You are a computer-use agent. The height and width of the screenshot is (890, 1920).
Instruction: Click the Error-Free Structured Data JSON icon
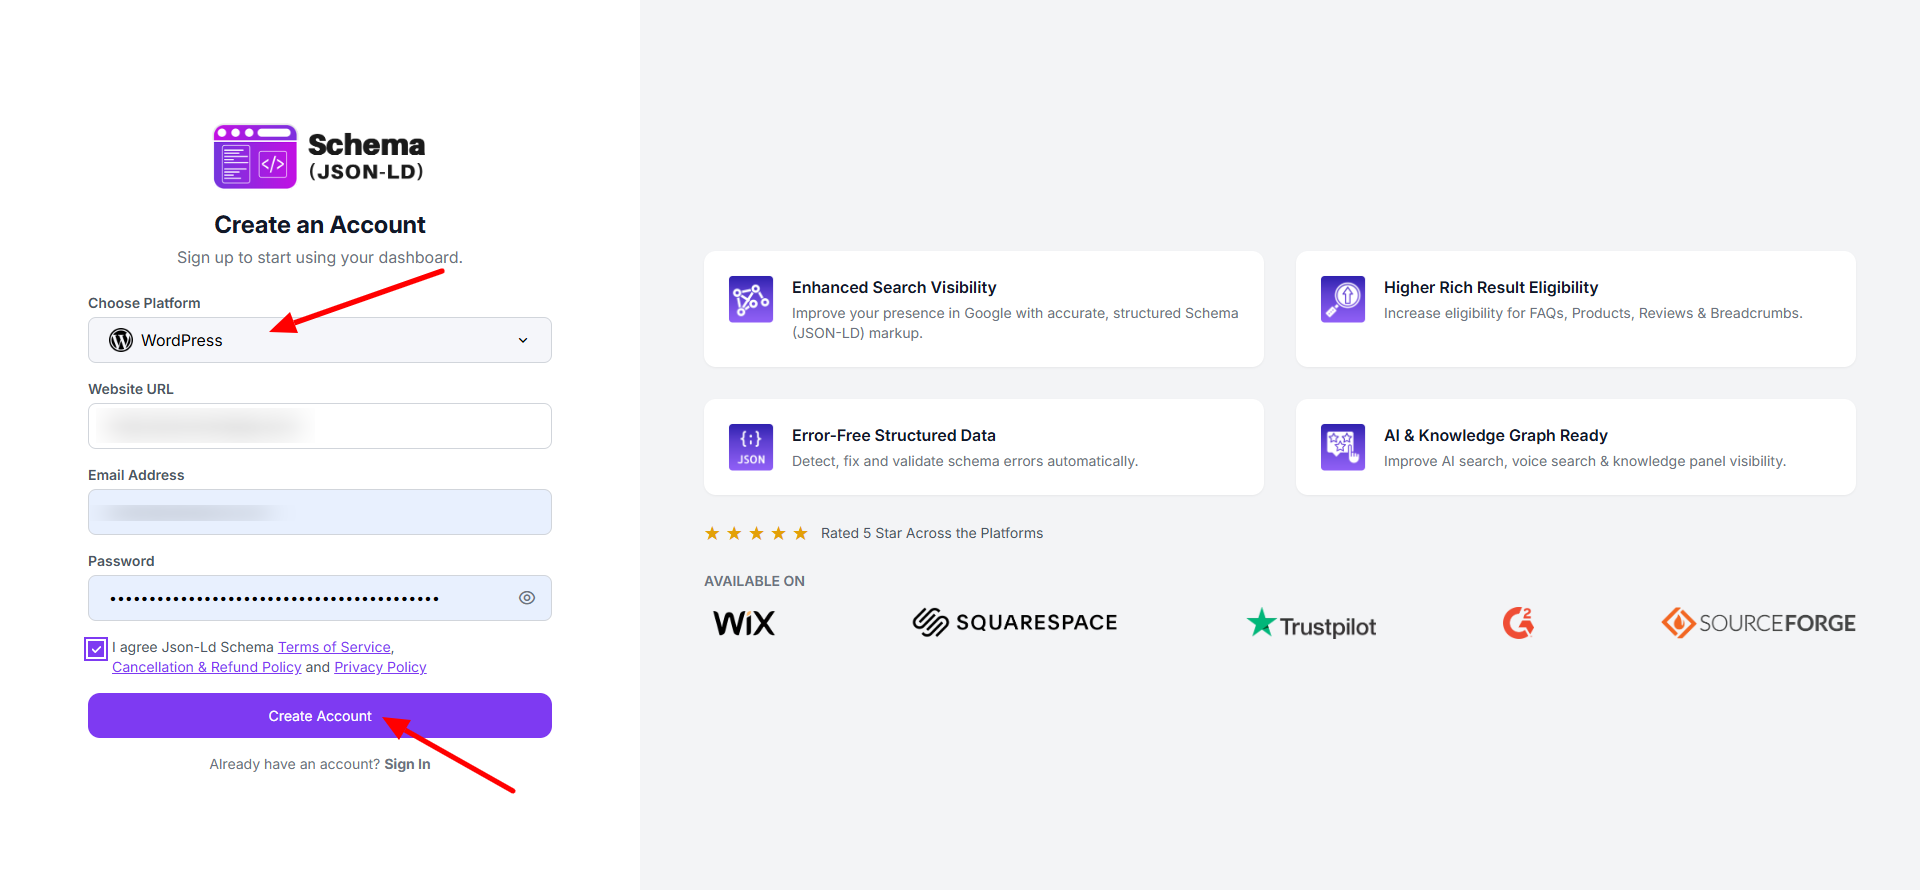coord(750,447)
